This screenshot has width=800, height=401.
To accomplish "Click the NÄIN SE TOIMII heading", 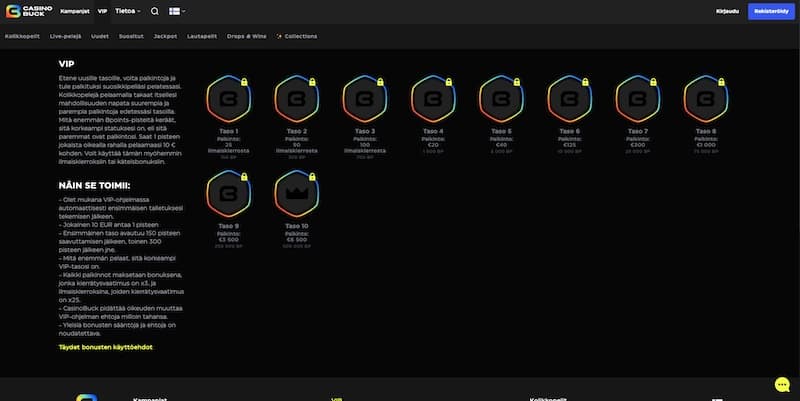I will [x=94, y=186].
